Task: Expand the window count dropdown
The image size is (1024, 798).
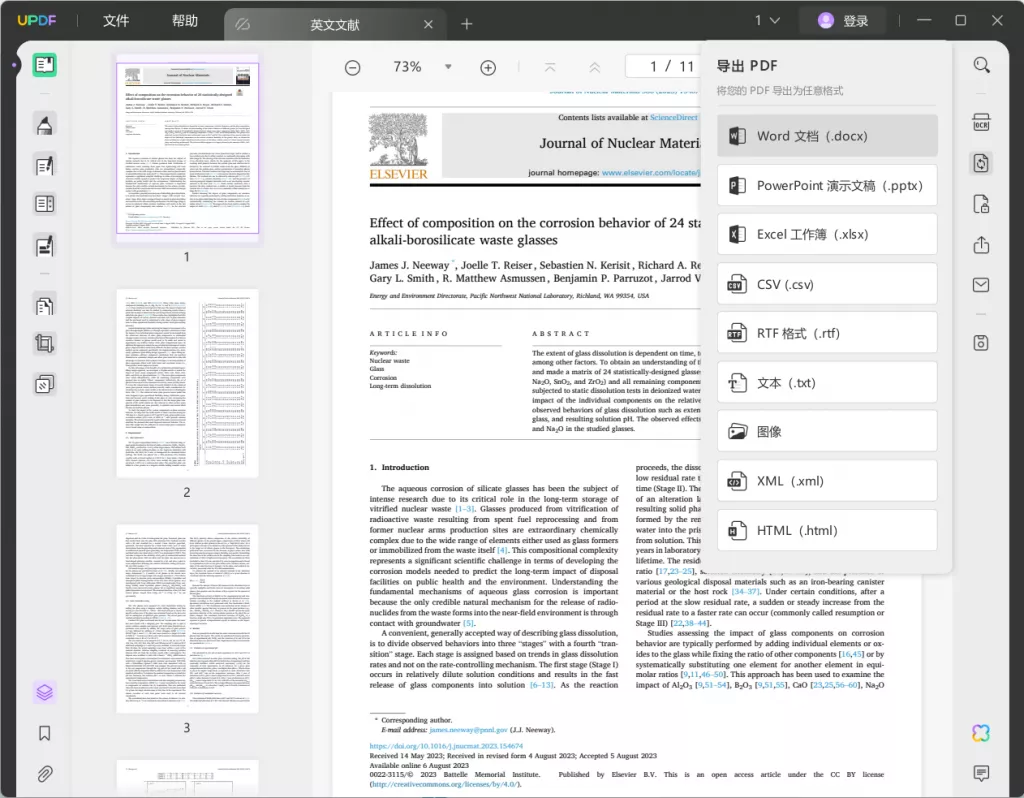Action: click(x=767, y=21)
